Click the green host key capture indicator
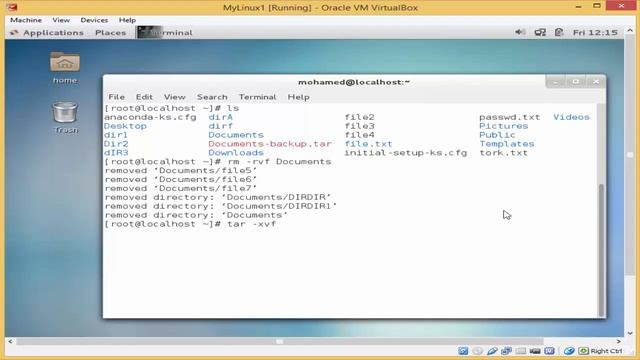This screenshot has height=360, width=640. [584, 351]
